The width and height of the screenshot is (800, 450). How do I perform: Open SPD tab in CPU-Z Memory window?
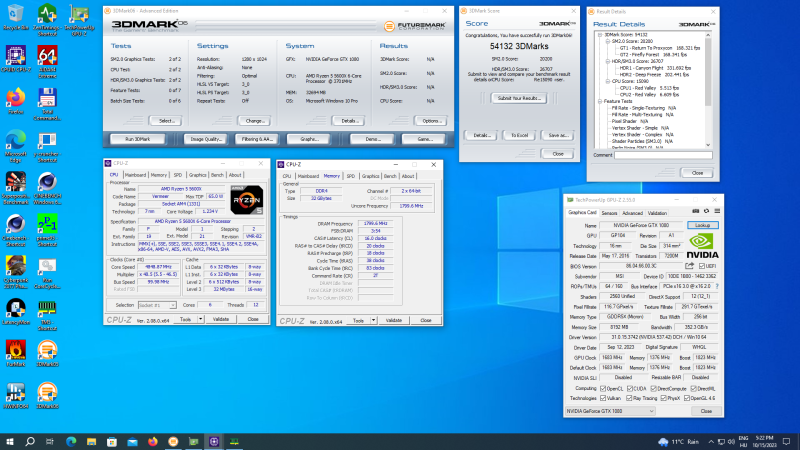click(351, 176)
